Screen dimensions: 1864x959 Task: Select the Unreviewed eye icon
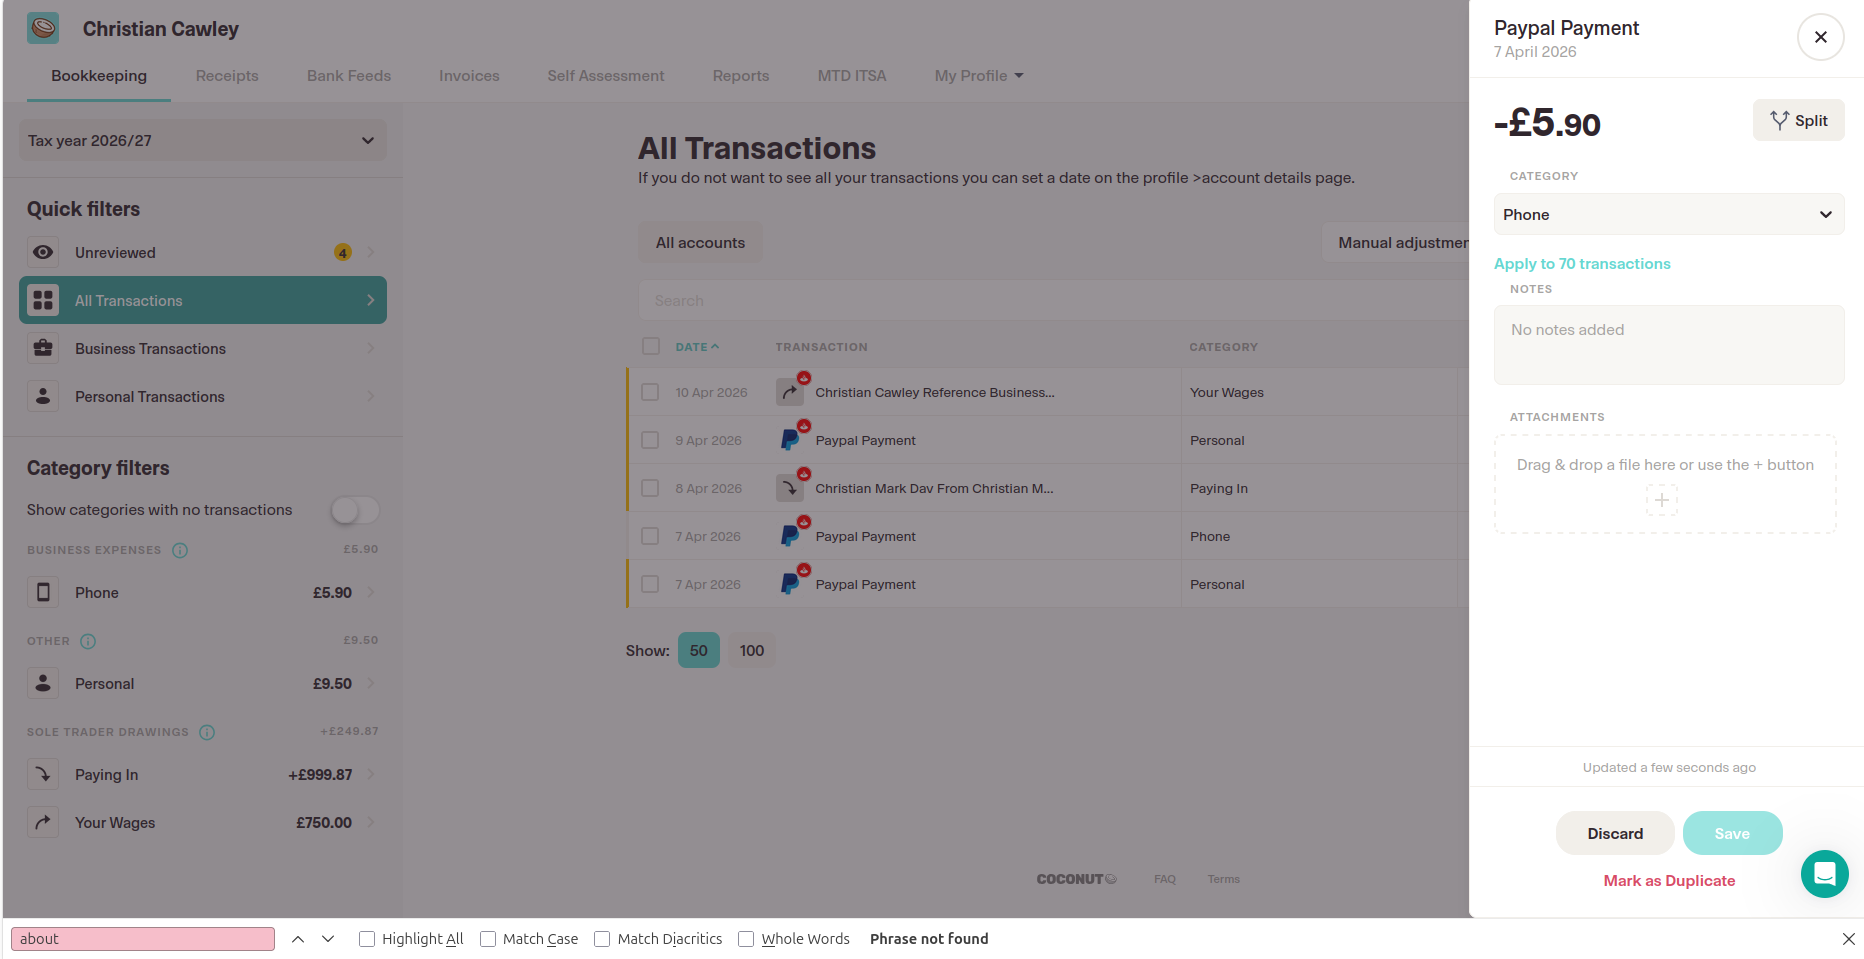[43, 252]
